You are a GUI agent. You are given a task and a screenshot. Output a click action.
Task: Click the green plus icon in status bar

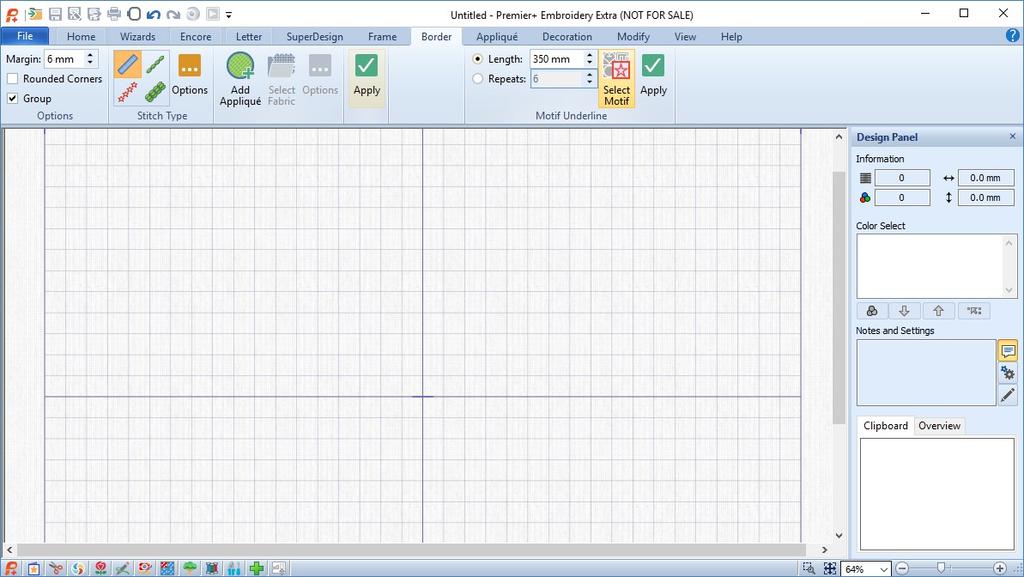point(257,568)
